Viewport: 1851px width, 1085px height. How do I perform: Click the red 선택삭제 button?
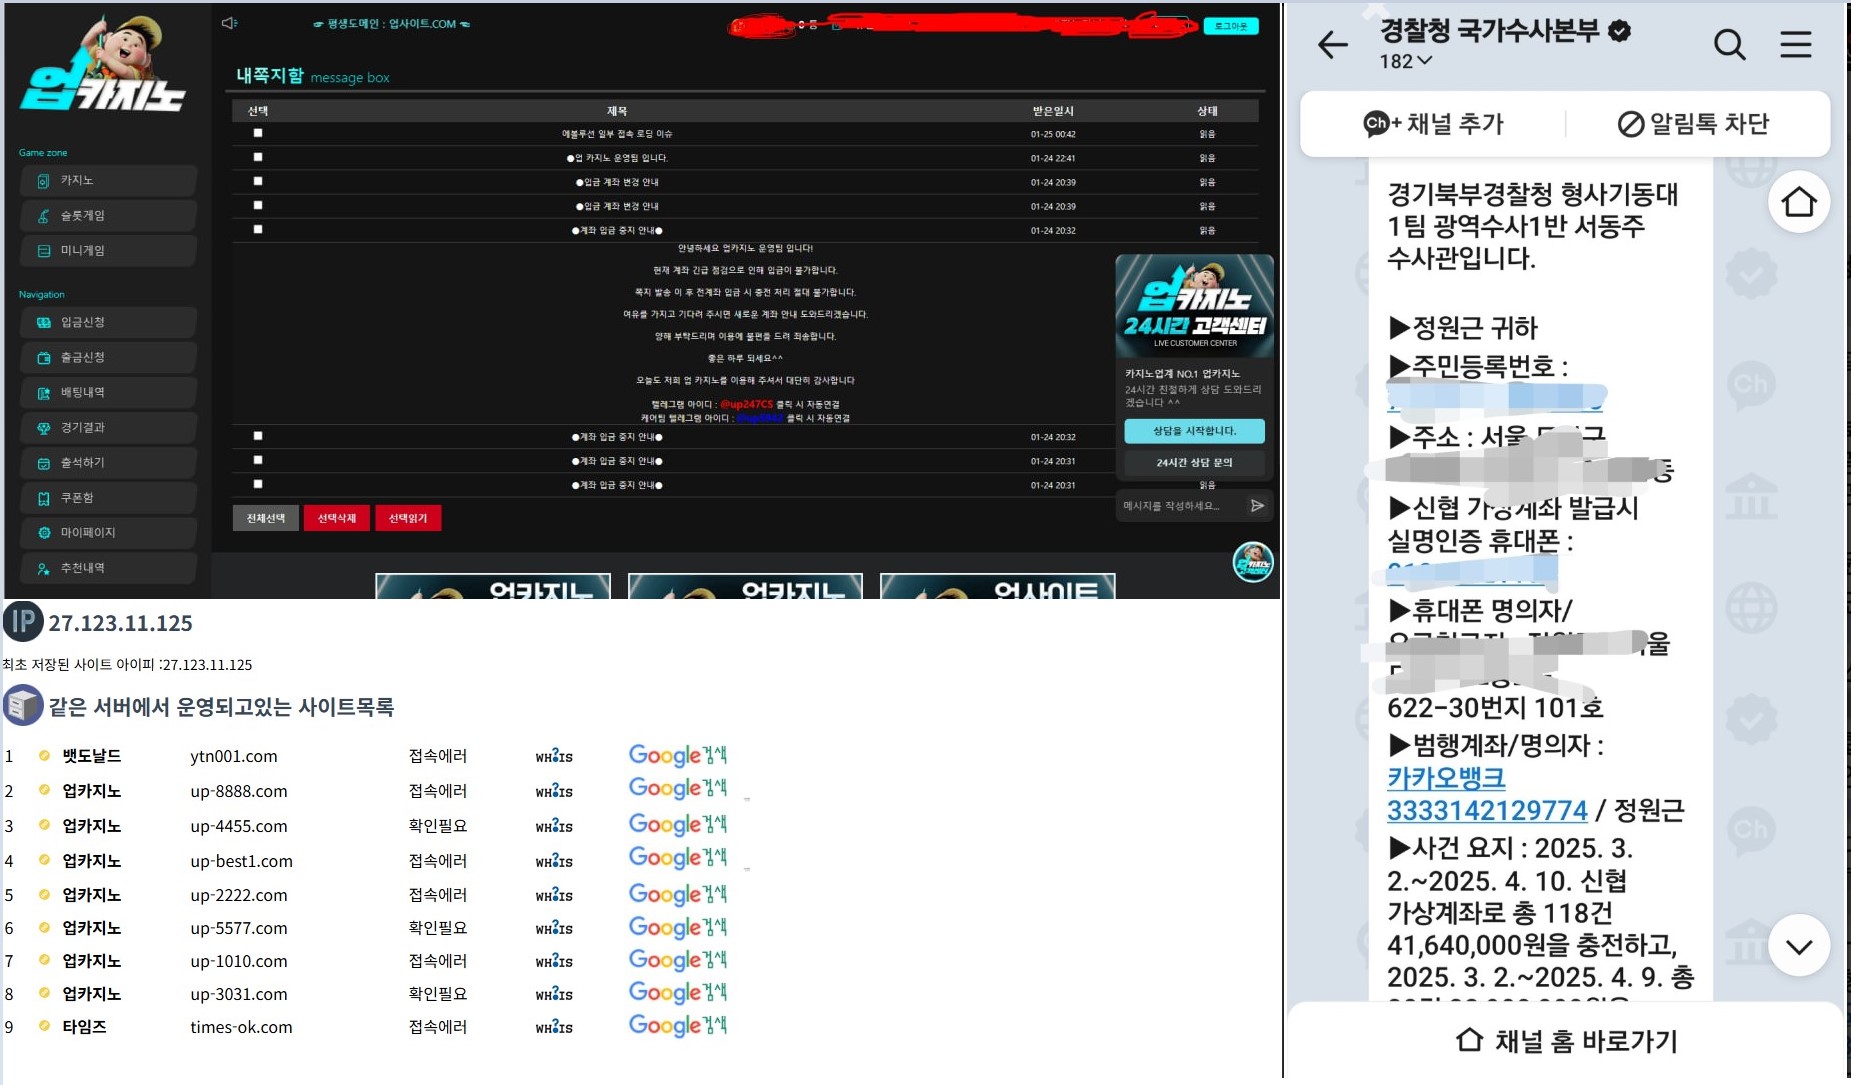(x=336, y=518)
